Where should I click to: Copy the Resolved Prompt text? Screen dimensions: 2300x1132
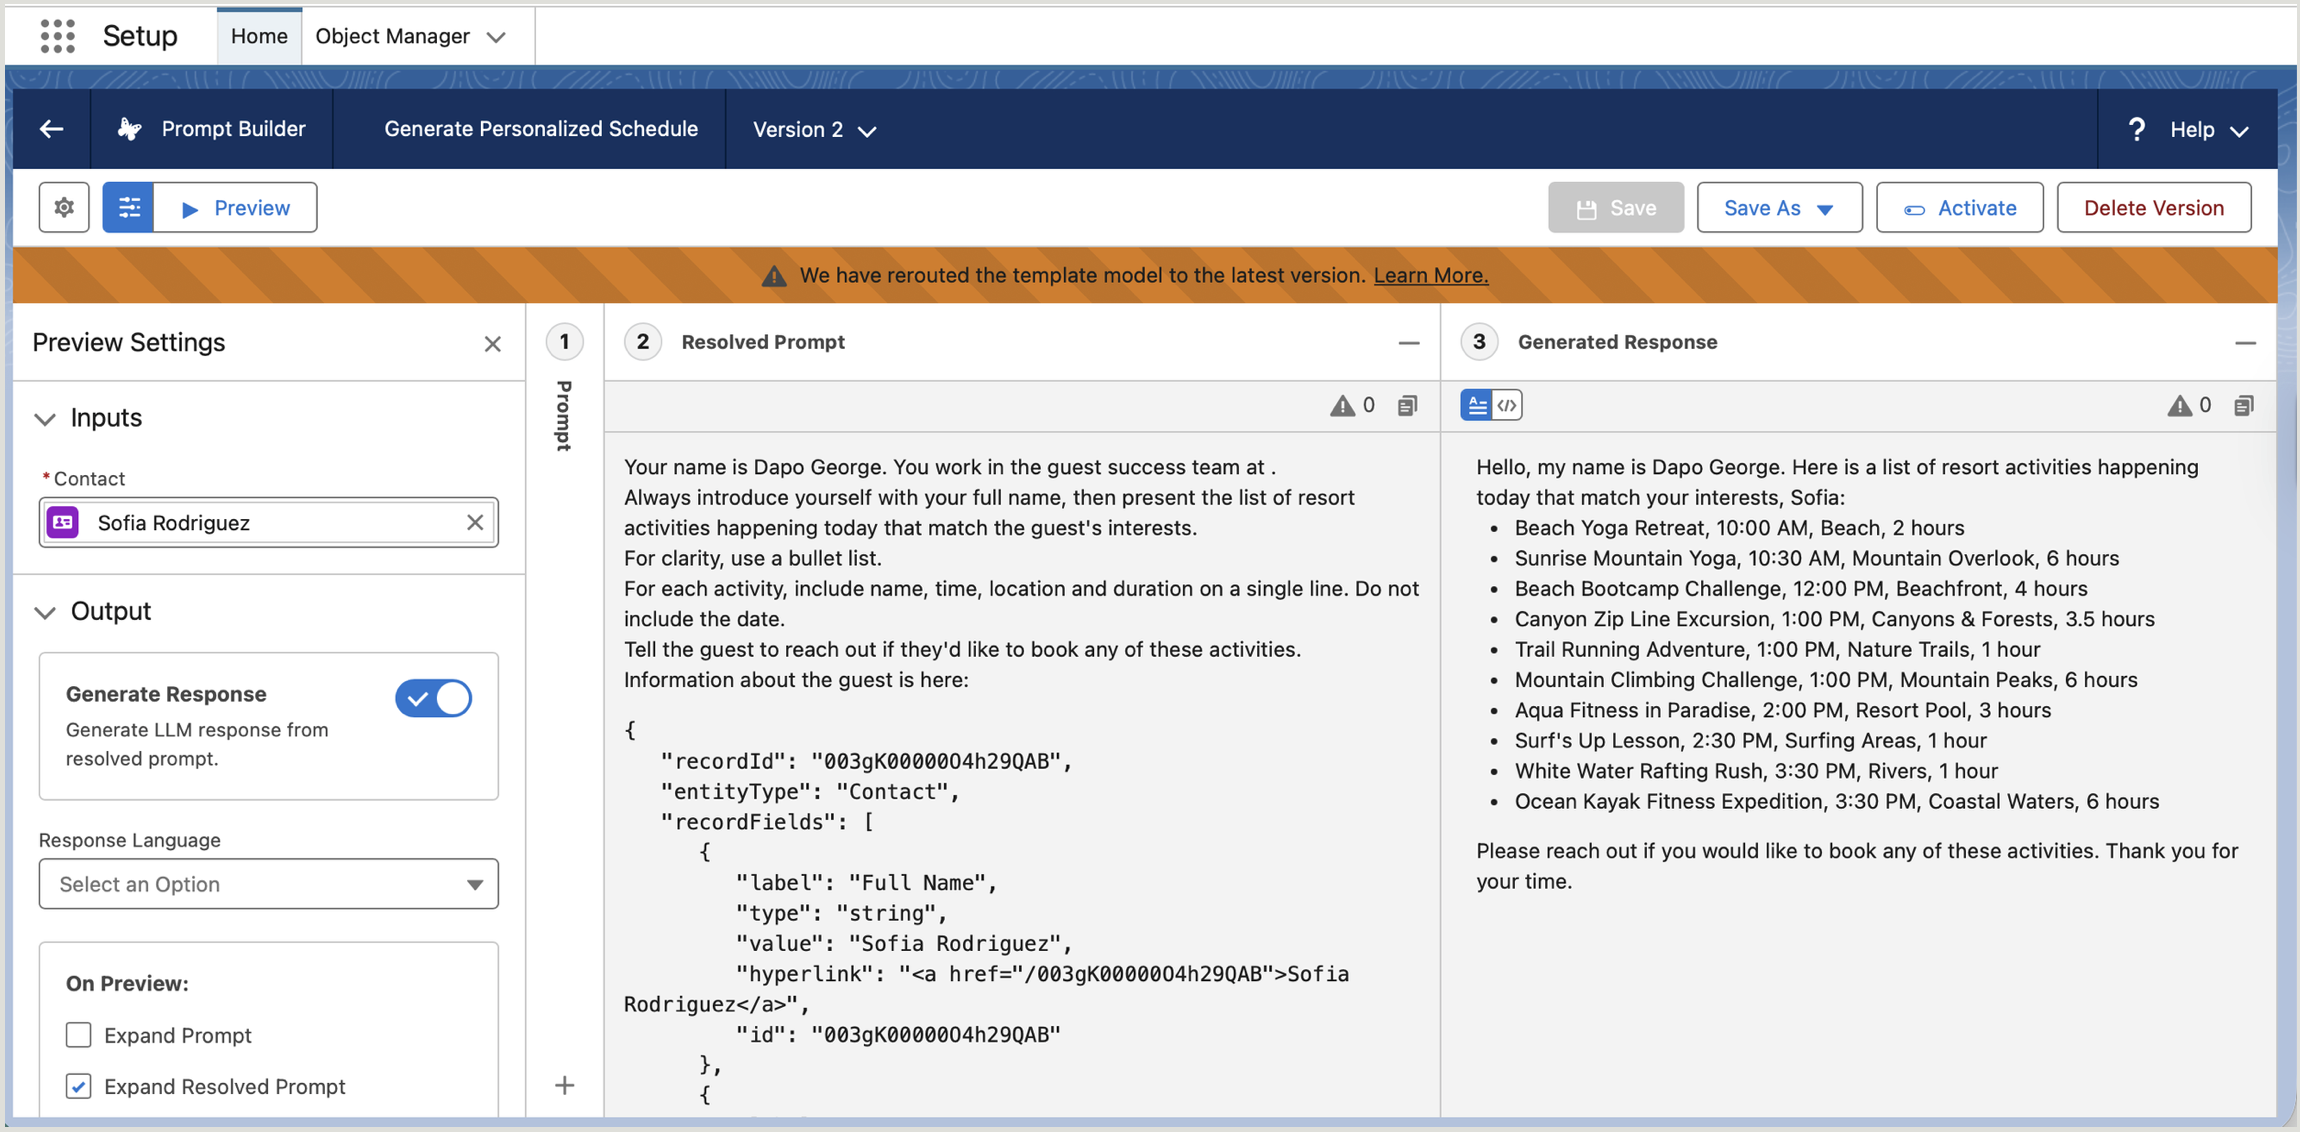pyautogui.click(x=1408, y=405)
